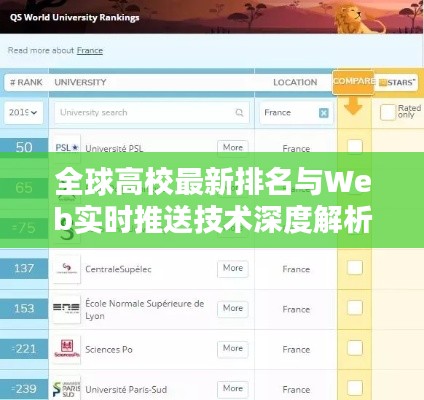
Task: Open the Sciences Po name link
Action: point(109,350)
